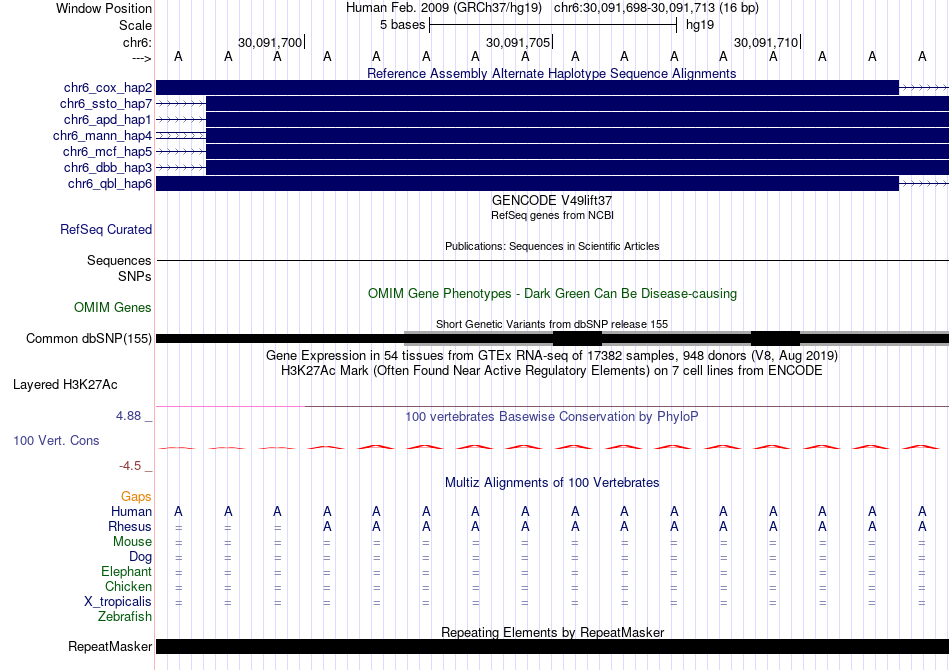Click the chr6_mcf_hap5 dark blue alignment bar
Screen dimensions: 950x670
pos(577,151)
